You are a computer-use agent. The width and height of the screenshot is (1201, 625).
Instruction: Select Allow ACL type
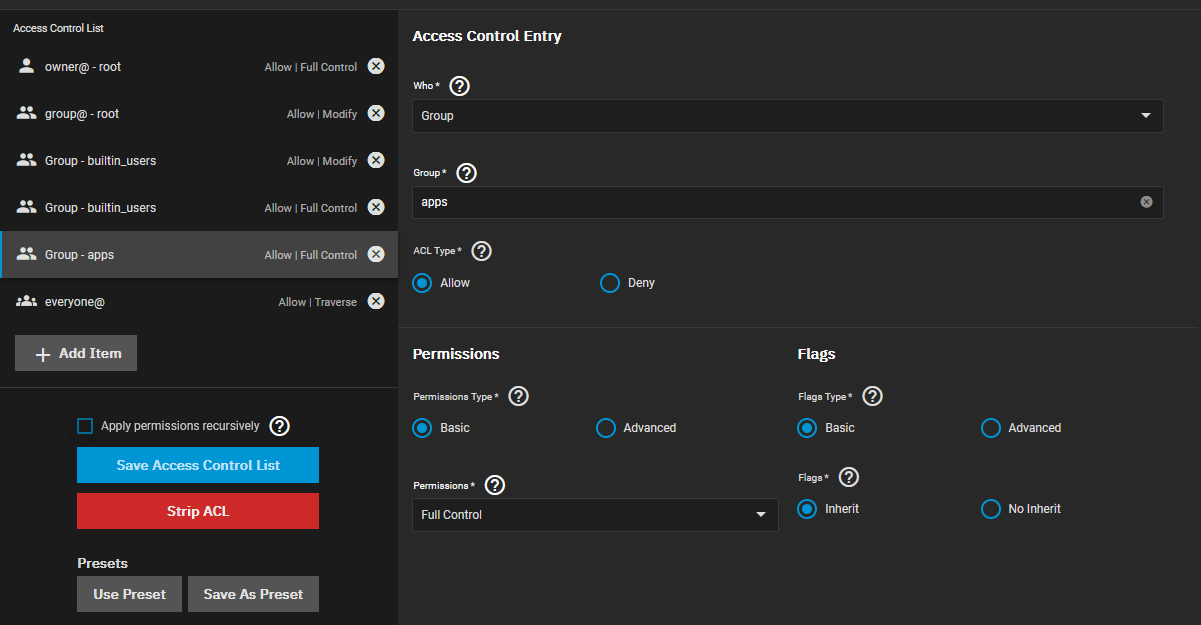tap(423, 283)
